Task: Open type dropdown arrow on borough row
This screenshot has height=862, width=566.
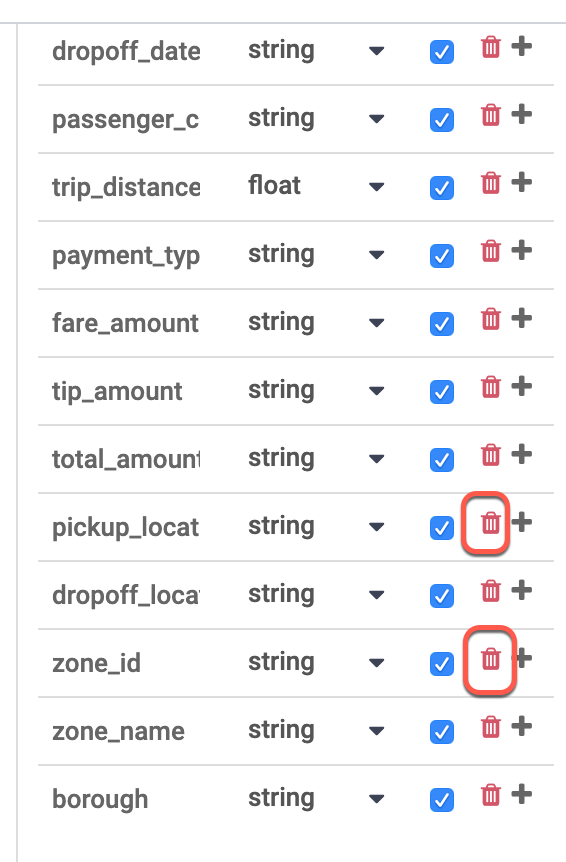Action: (376, 799)
